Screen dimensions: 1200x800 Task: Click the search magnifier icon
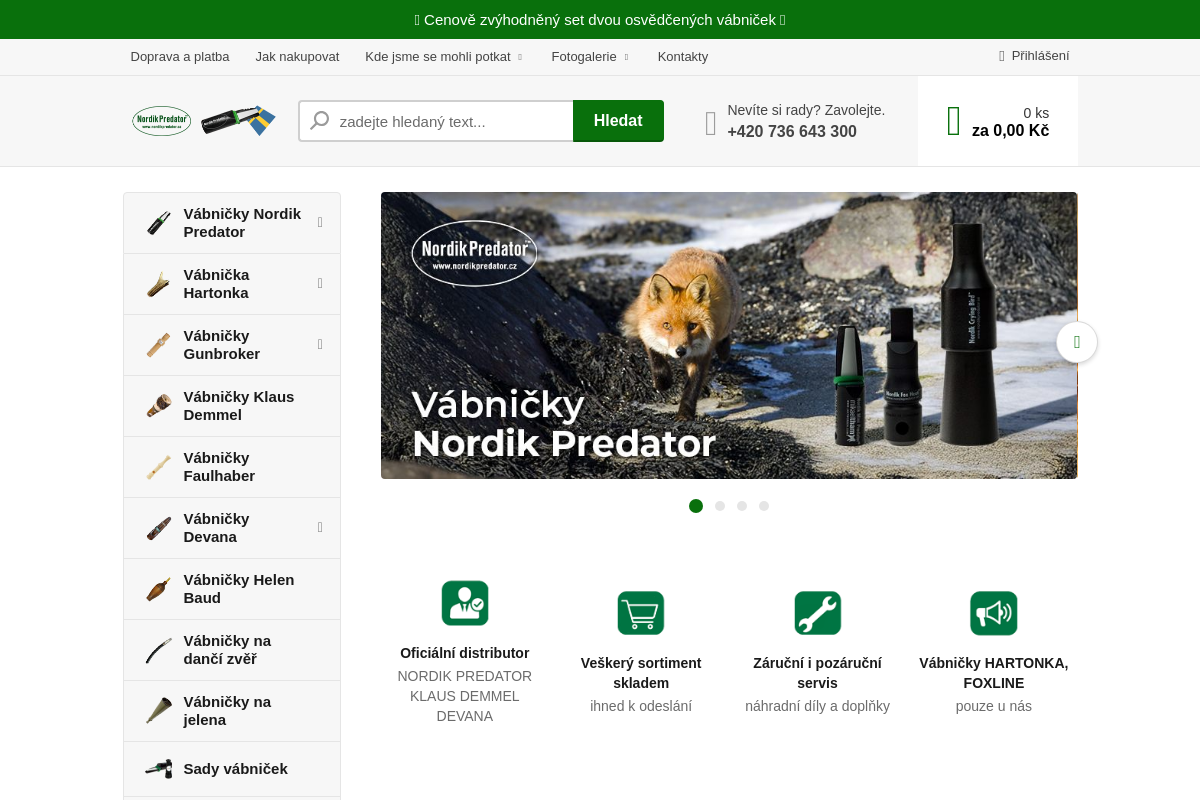320,121
